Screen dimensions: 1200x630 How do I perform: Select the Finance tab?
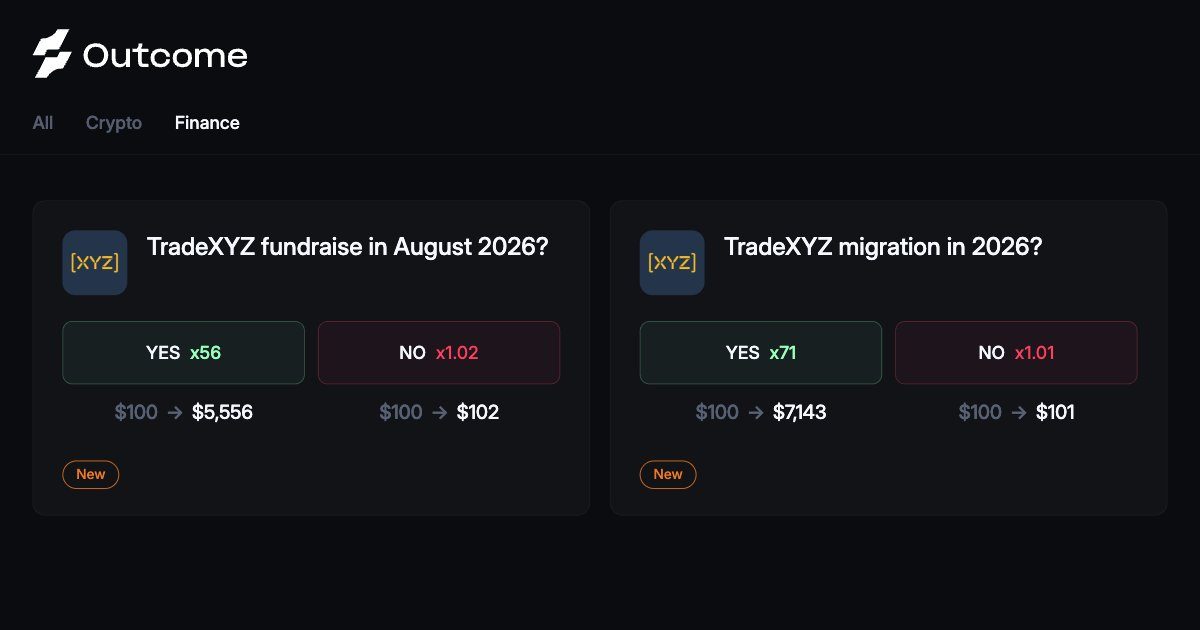point(207,123)
